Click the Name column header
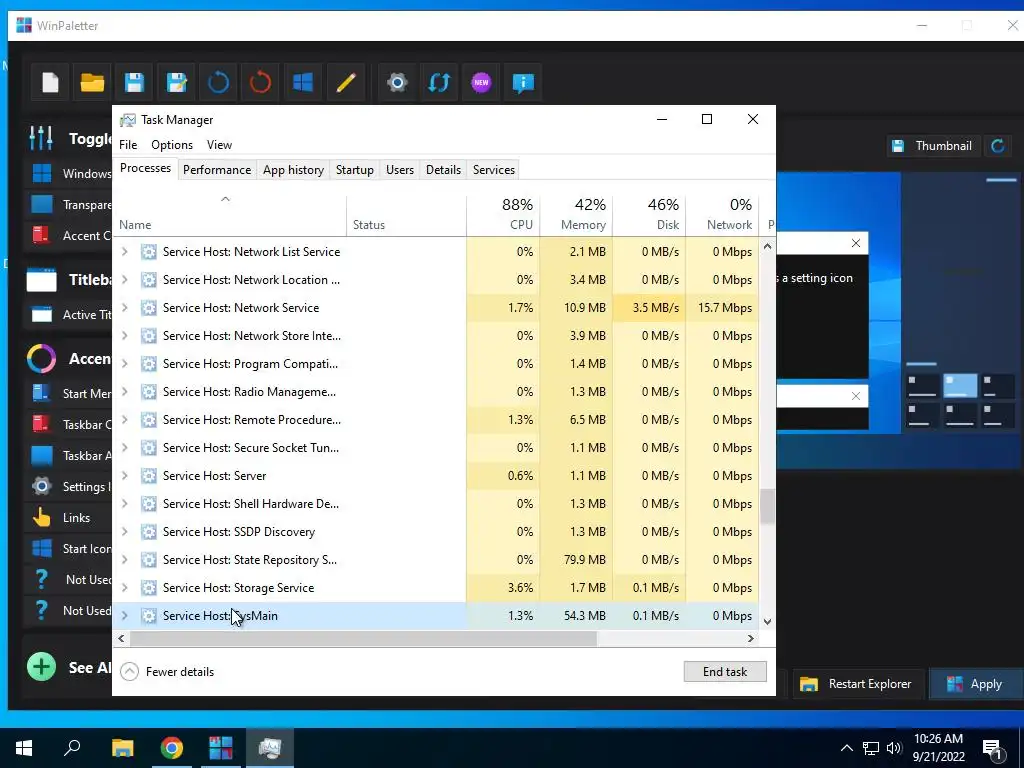This screenshot has width=1024, height=768. click(230, 216)
